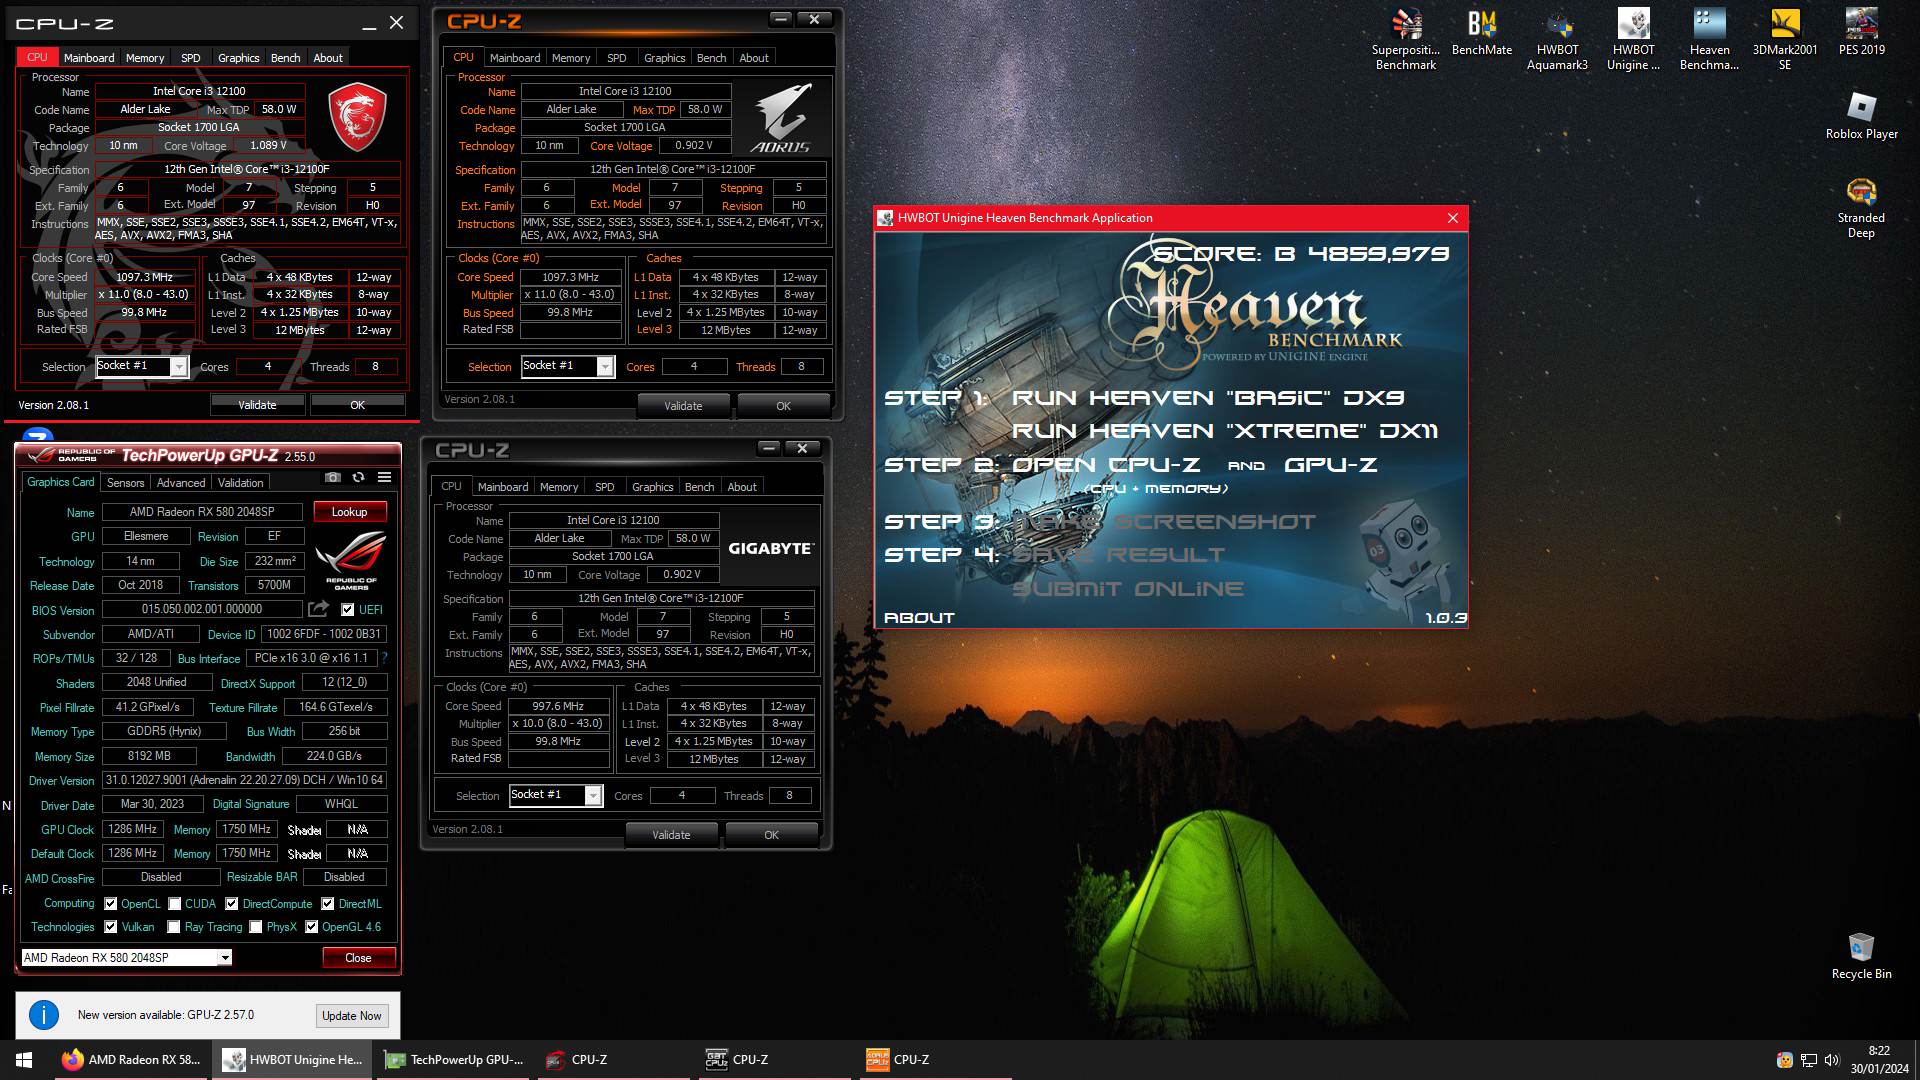Switch to TechPowerUp GPU-... taskbar item
Screen dimensions: 1920x1080
454,1060
